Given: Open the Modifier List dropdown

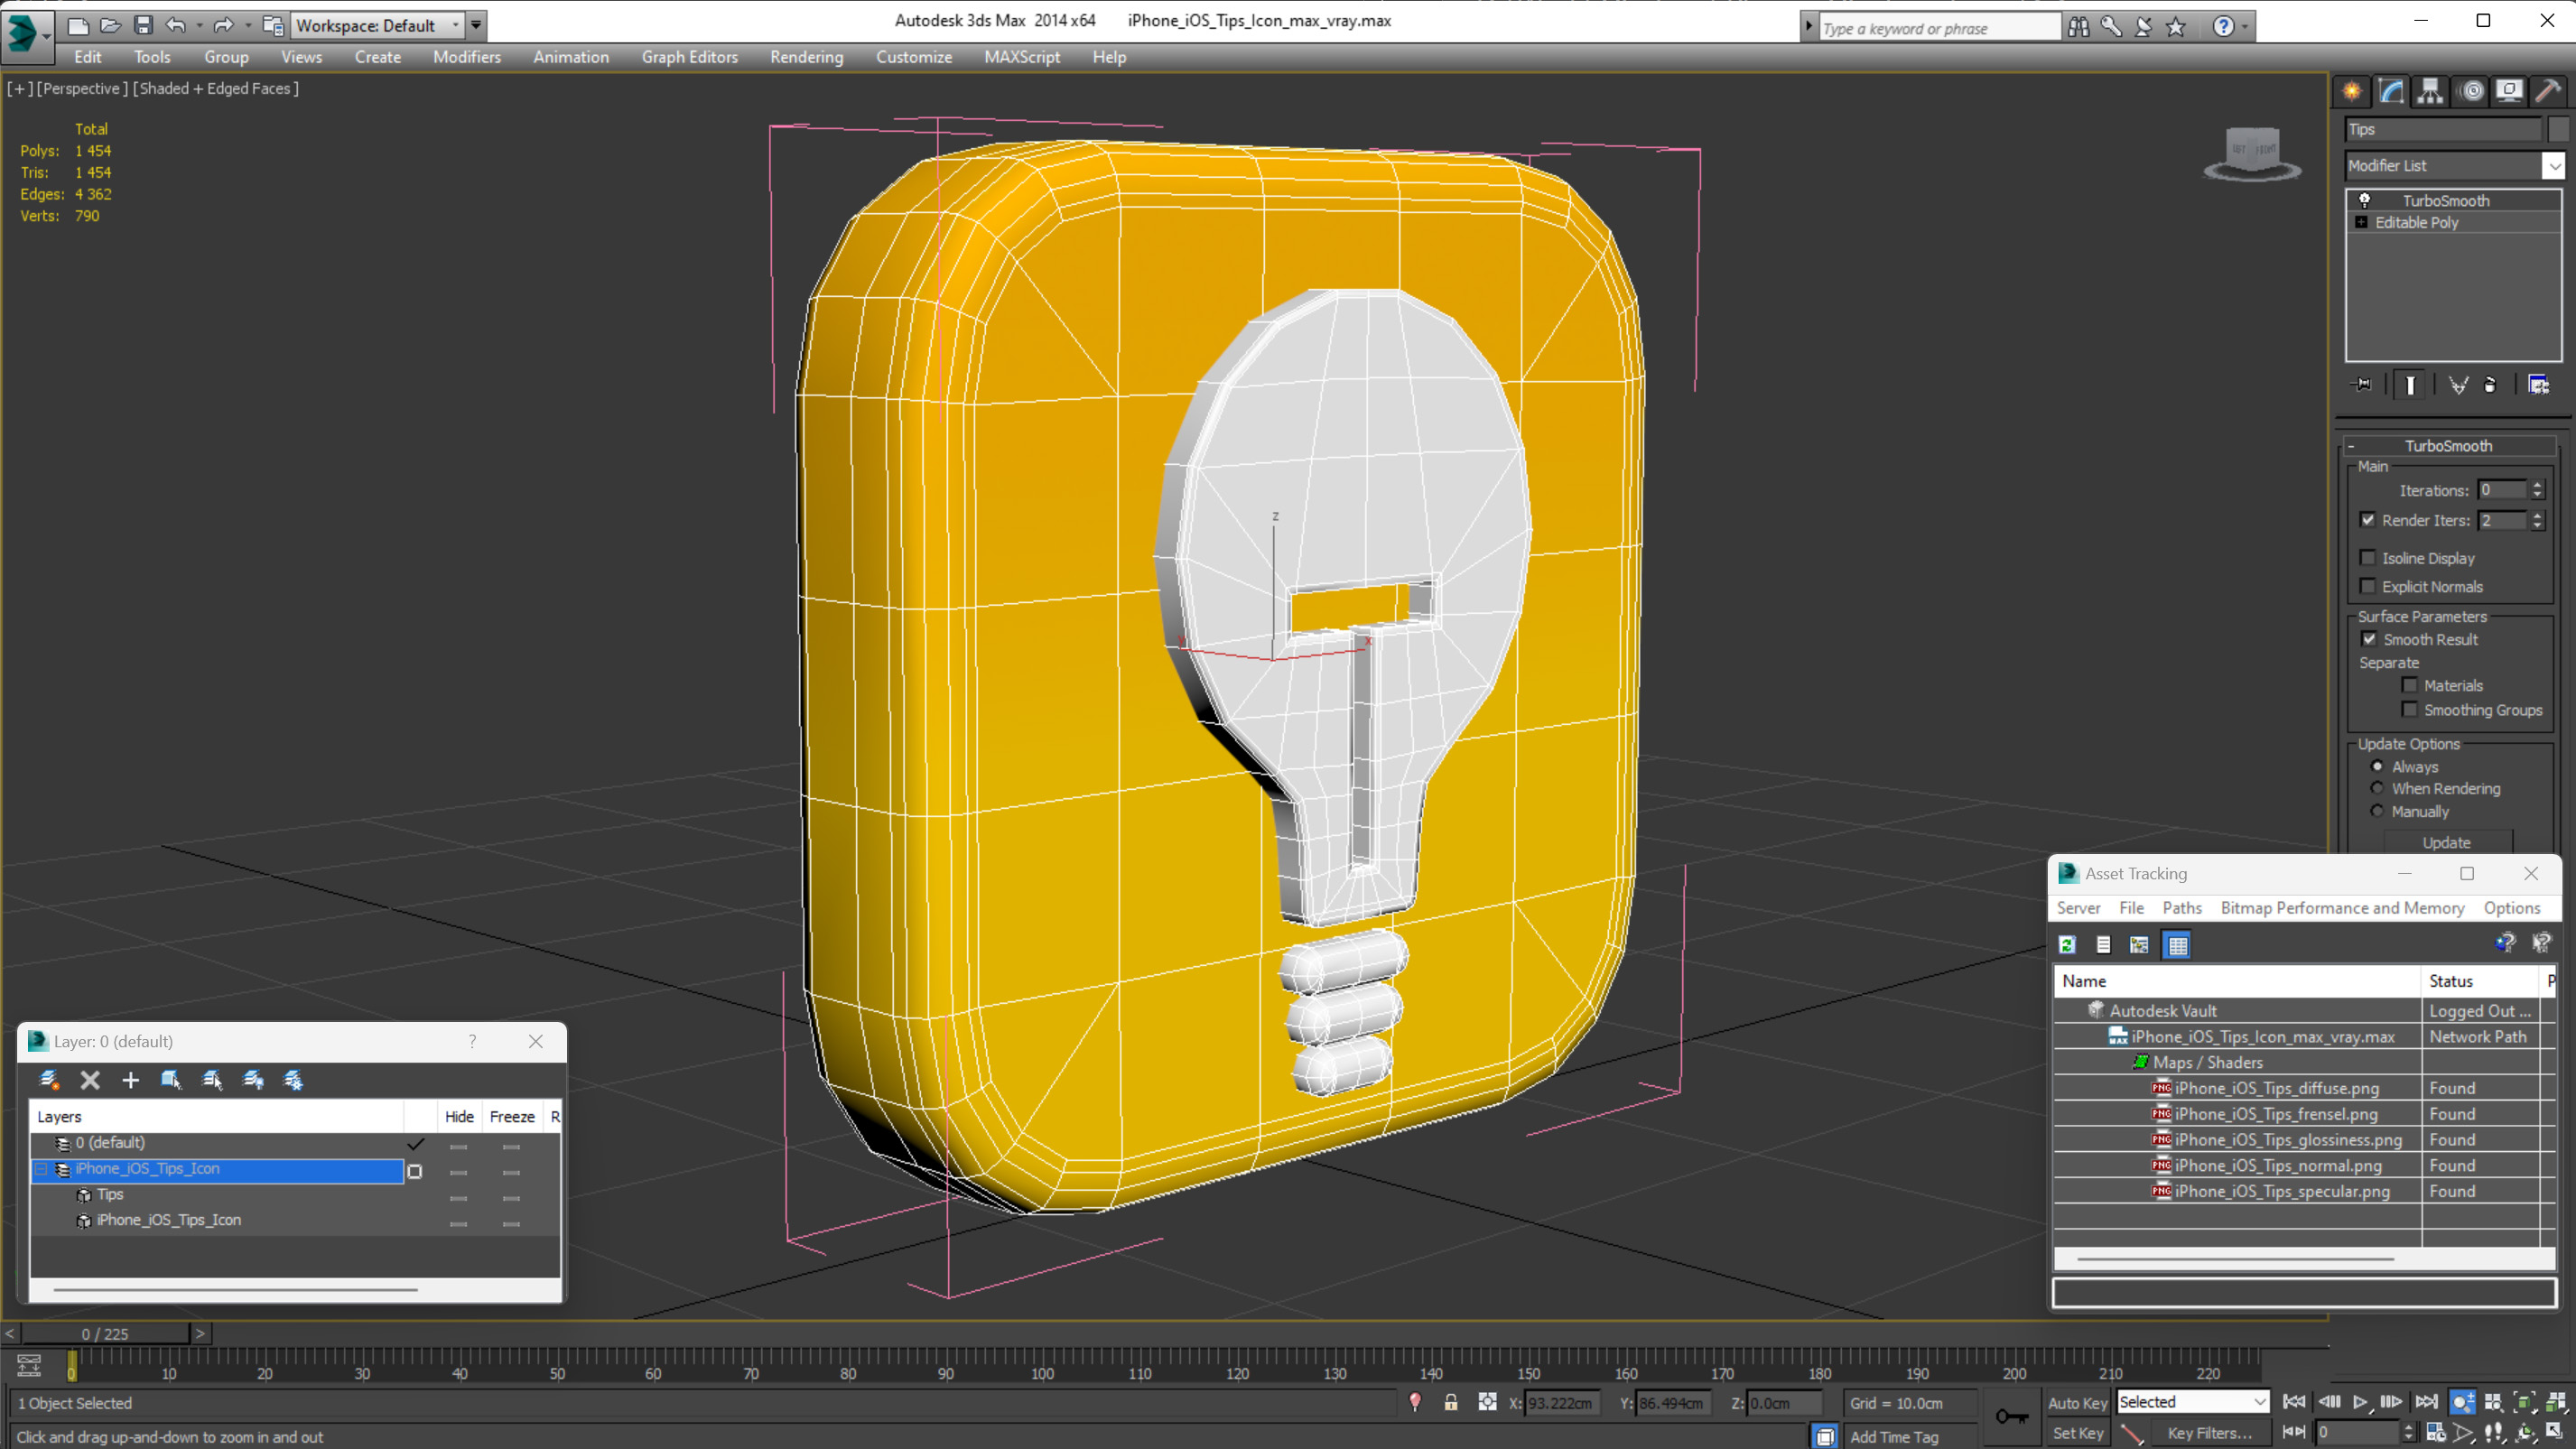Looking at the screenshot, I should pyautogui.click(x=2555, y=165).
